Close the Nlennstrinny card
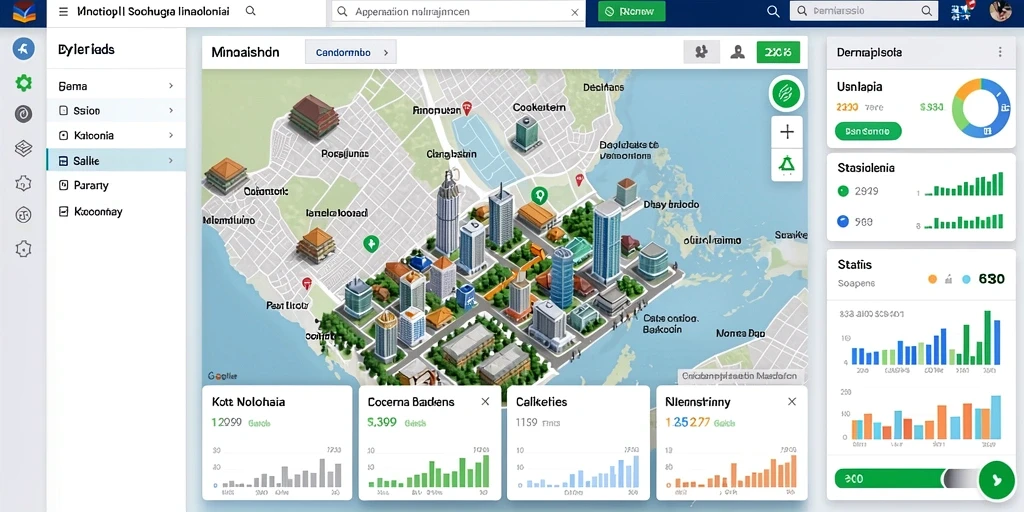 click(792, 402)
